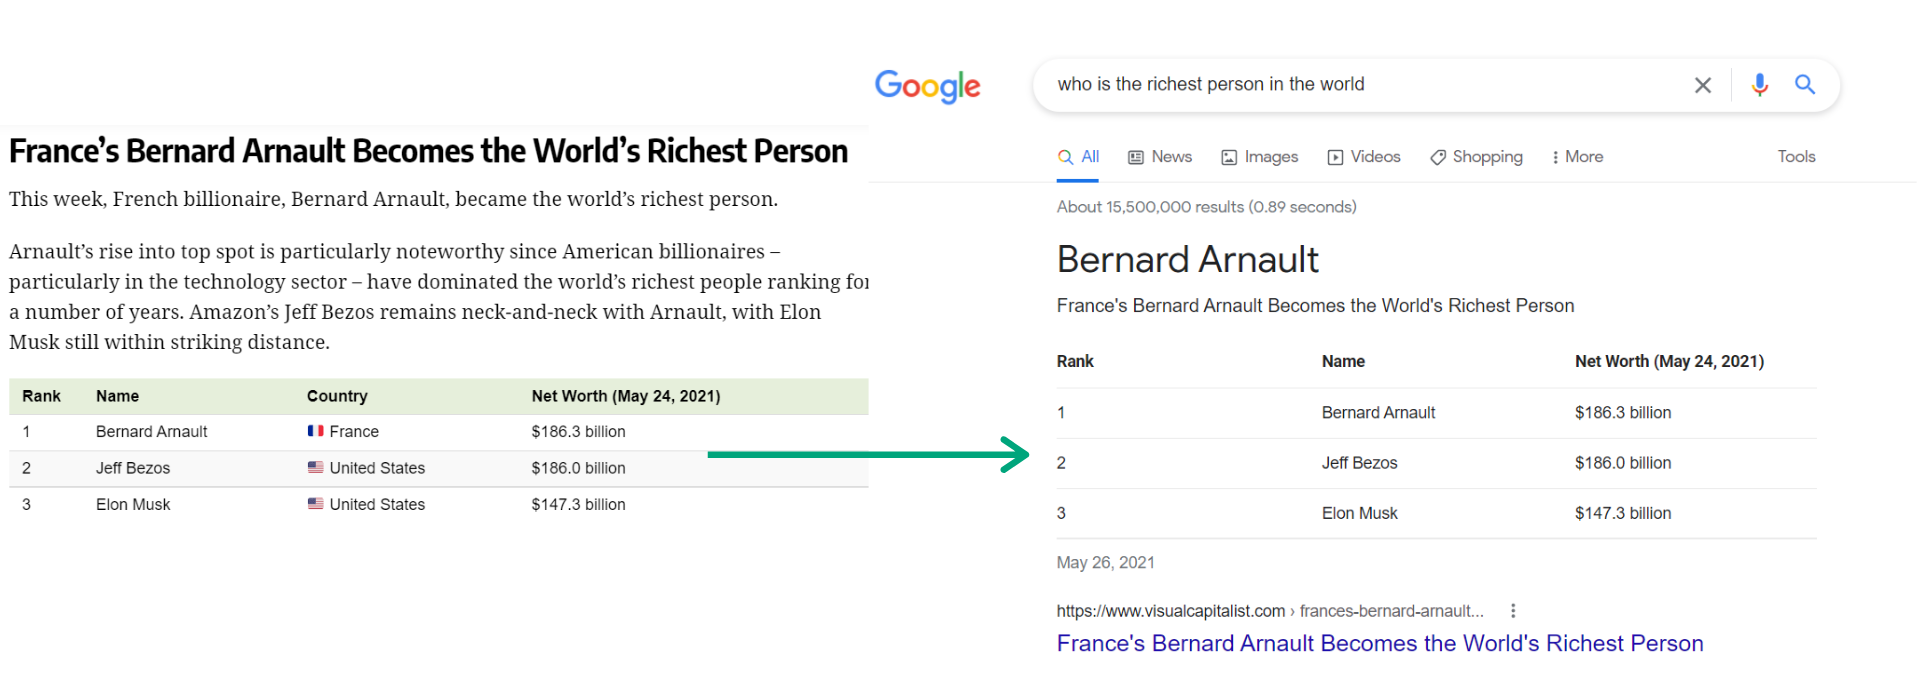
Task: Switch to the News tab
Action: pyautogui.click(x=1160, y=157)
